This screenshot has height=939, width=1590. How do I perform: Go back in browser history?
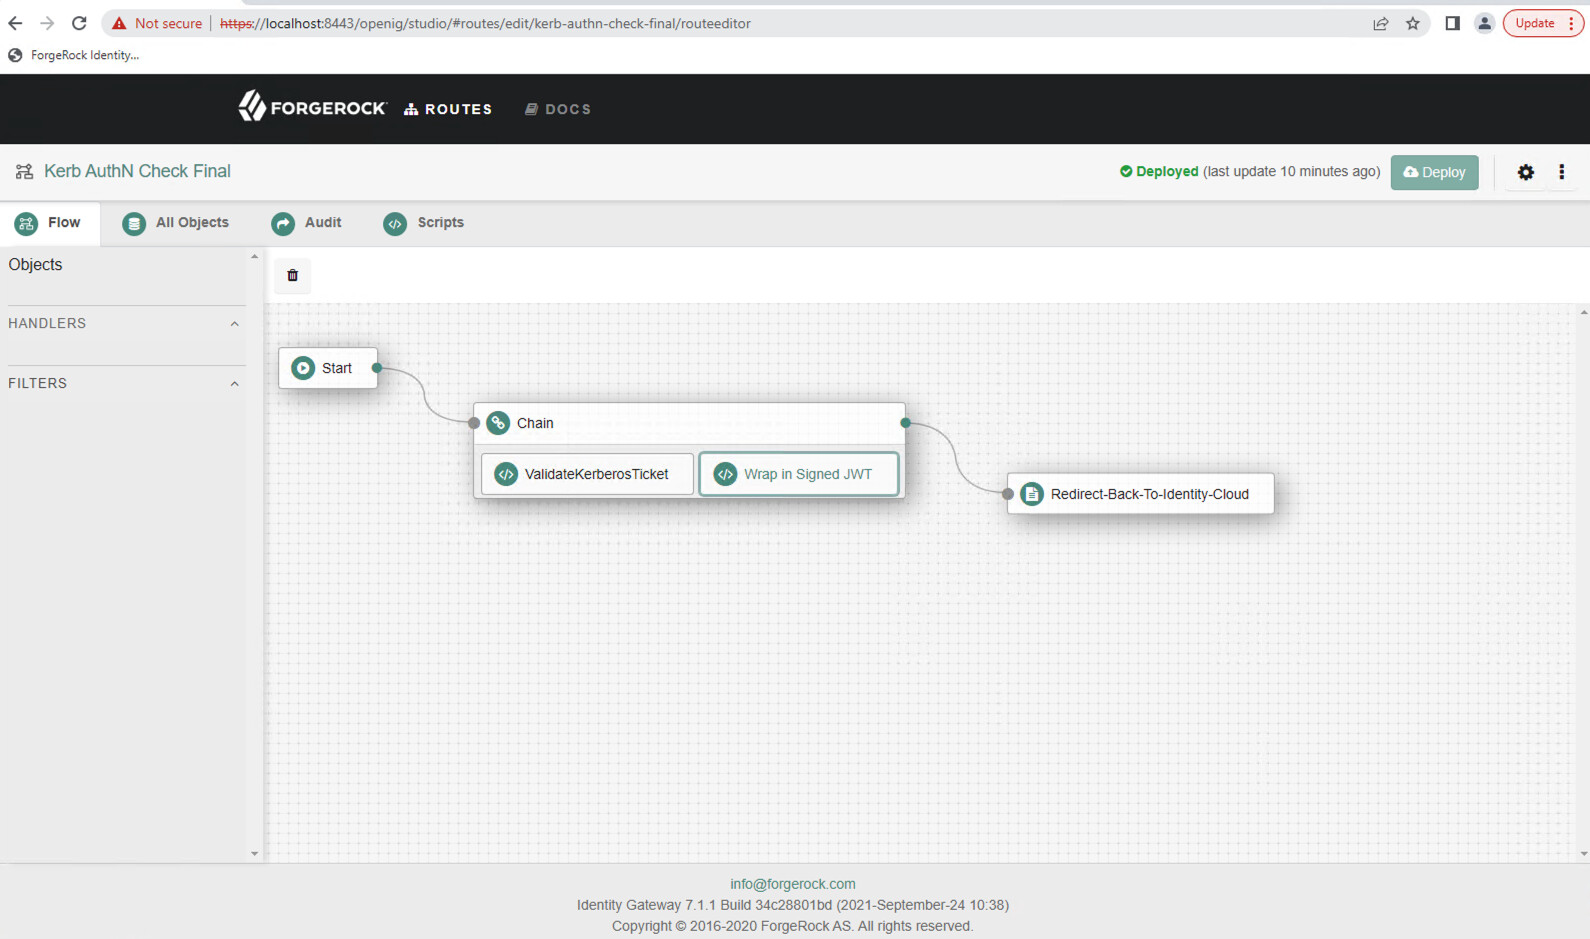click(15, 23)
